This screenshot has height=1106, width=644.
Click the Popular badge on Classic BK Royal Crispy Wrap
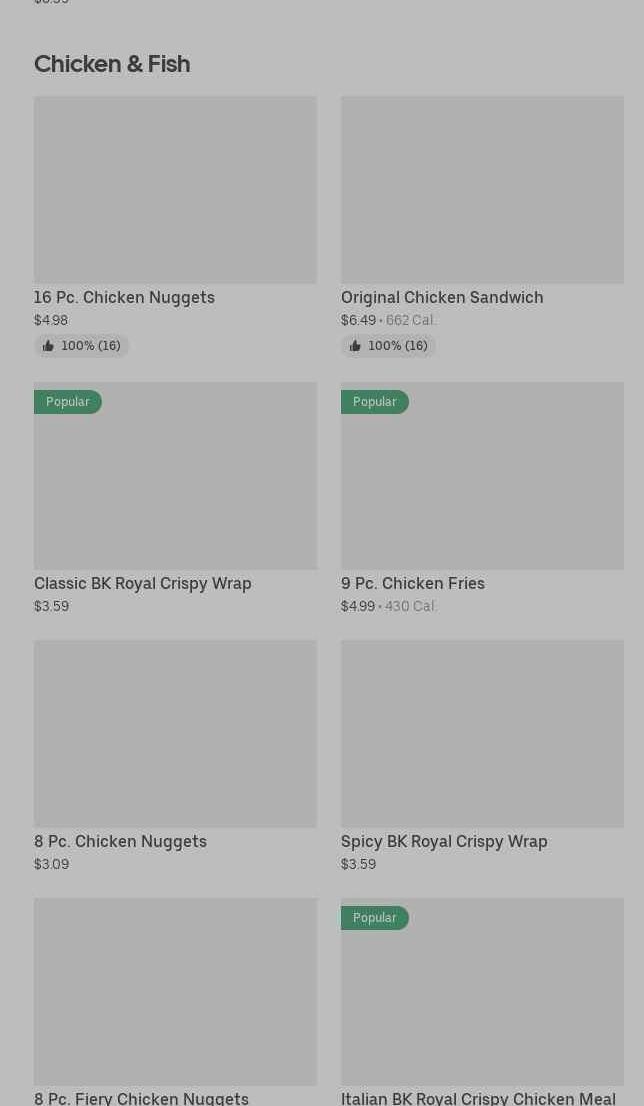tap(68, 402)
